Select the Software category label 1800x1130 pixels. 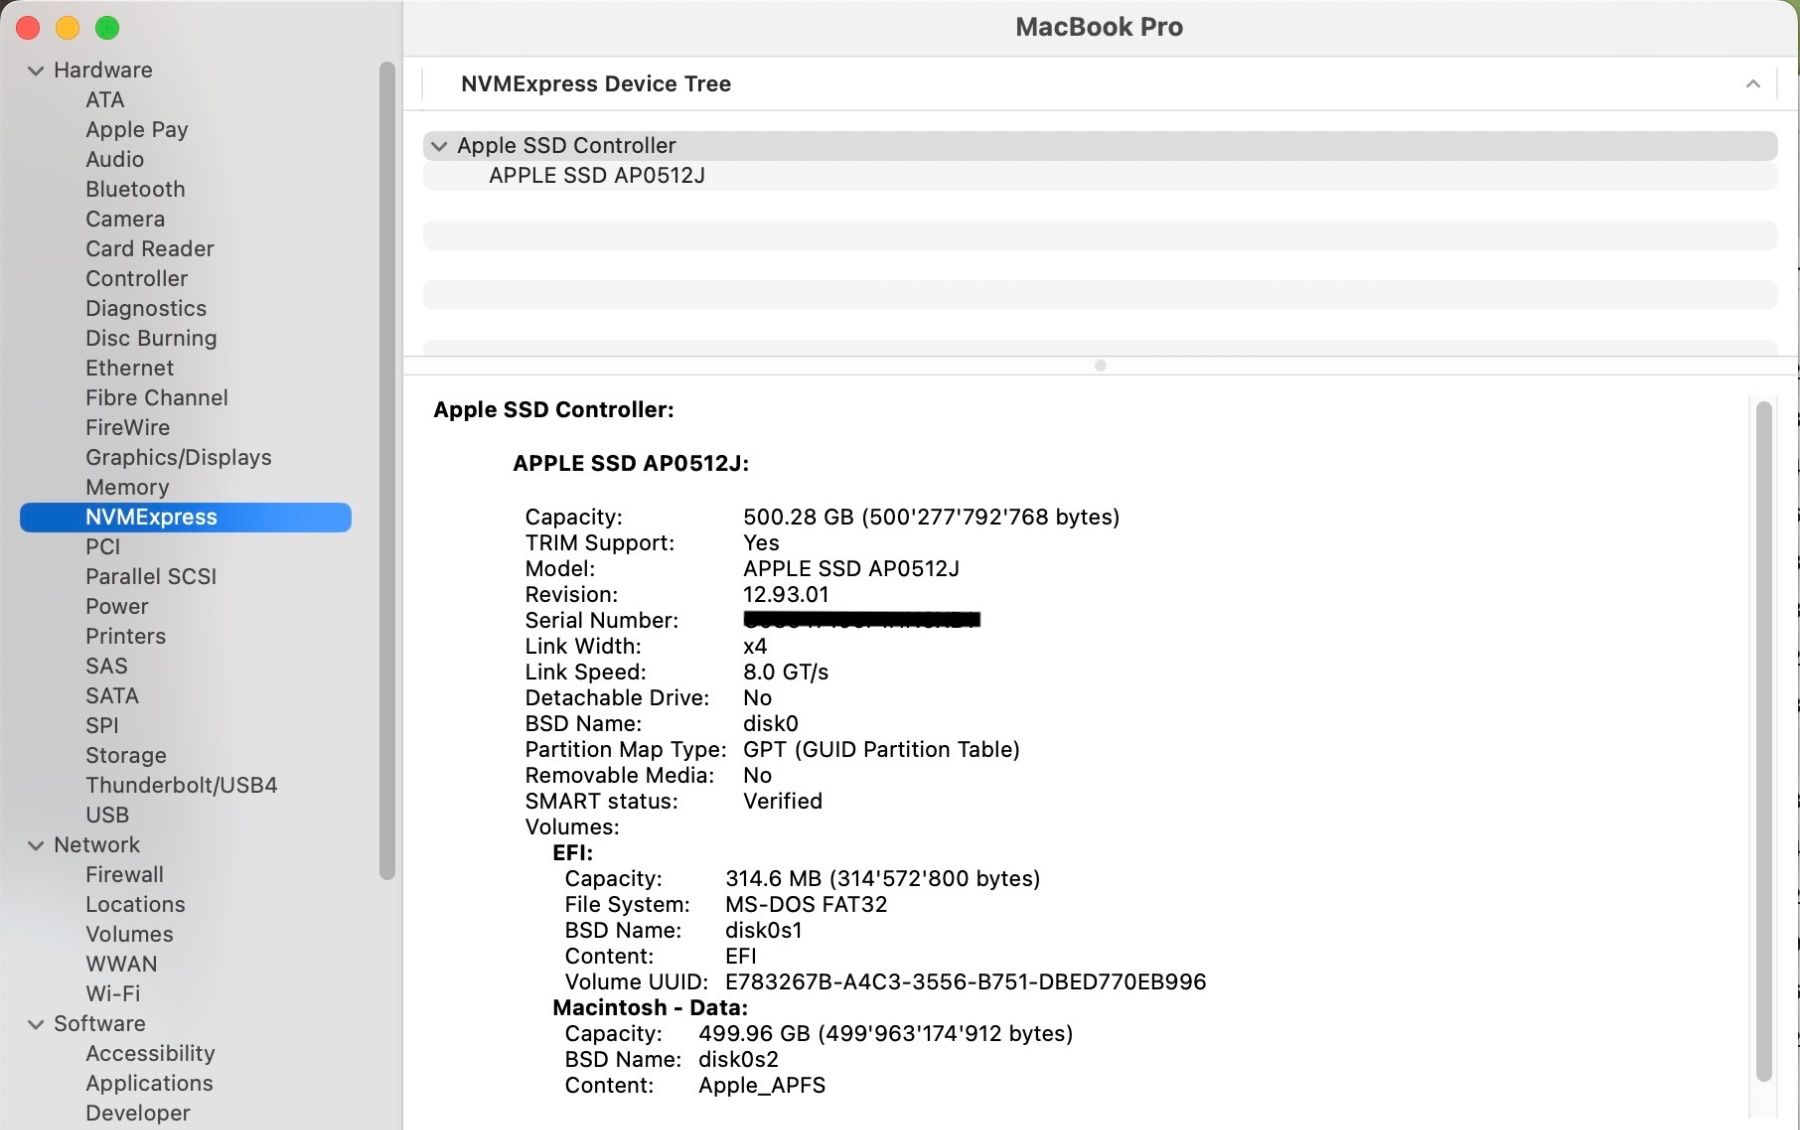(100, 1024)
